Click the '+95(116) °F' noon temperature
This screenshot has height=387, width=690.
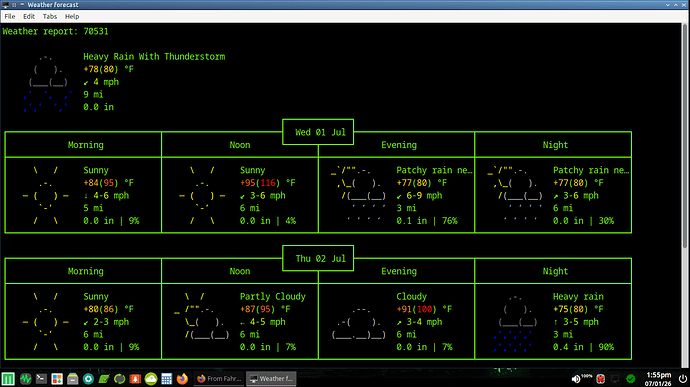pyautogui.click(x=268, y=183)
